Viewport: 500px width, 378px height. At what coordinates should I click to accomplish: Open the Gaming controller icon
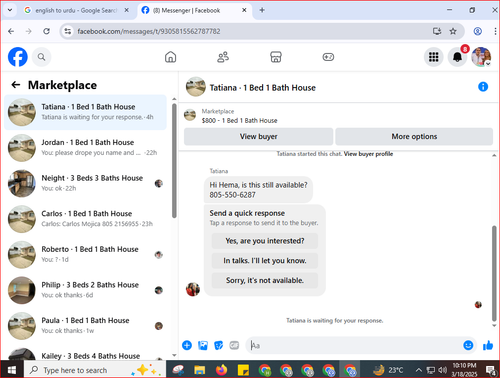tap(328, 57)
